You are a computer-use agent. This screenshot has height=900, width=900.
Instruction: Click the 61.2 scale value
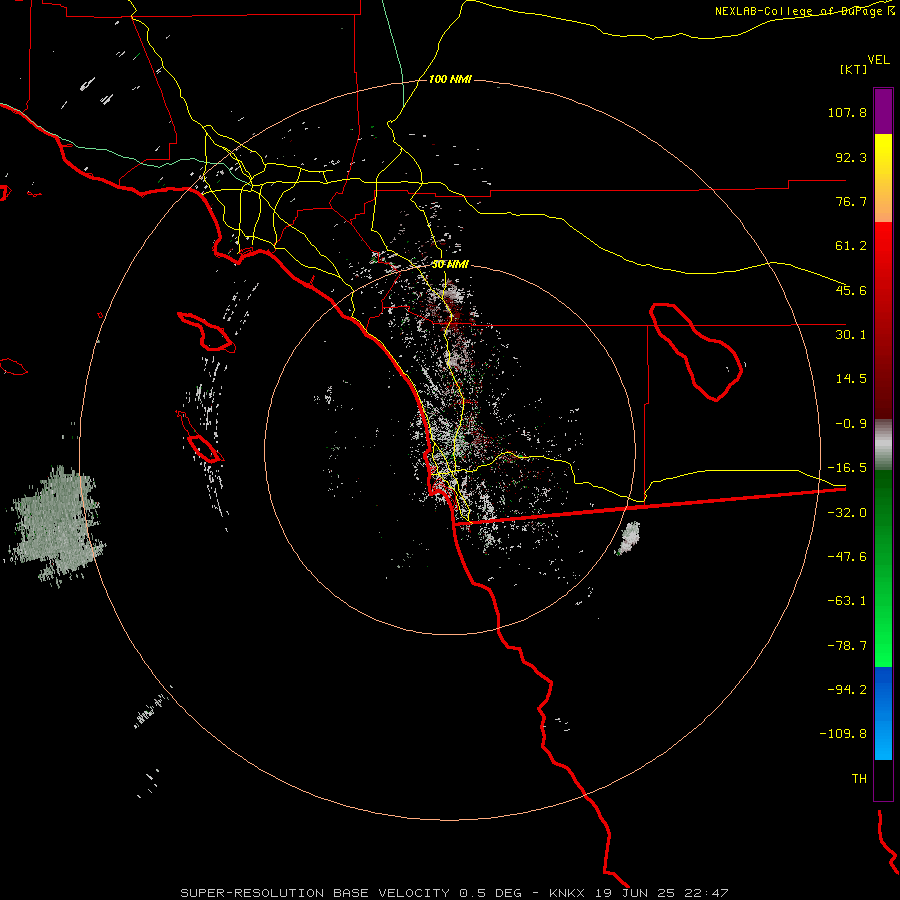pos(851,246)
